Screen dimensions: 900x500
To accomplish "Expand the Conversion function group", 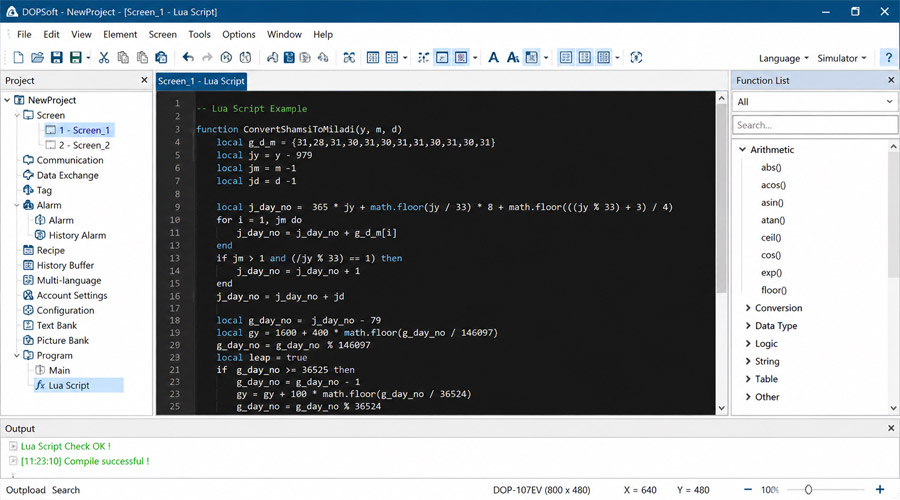I will tap(748, 308).
